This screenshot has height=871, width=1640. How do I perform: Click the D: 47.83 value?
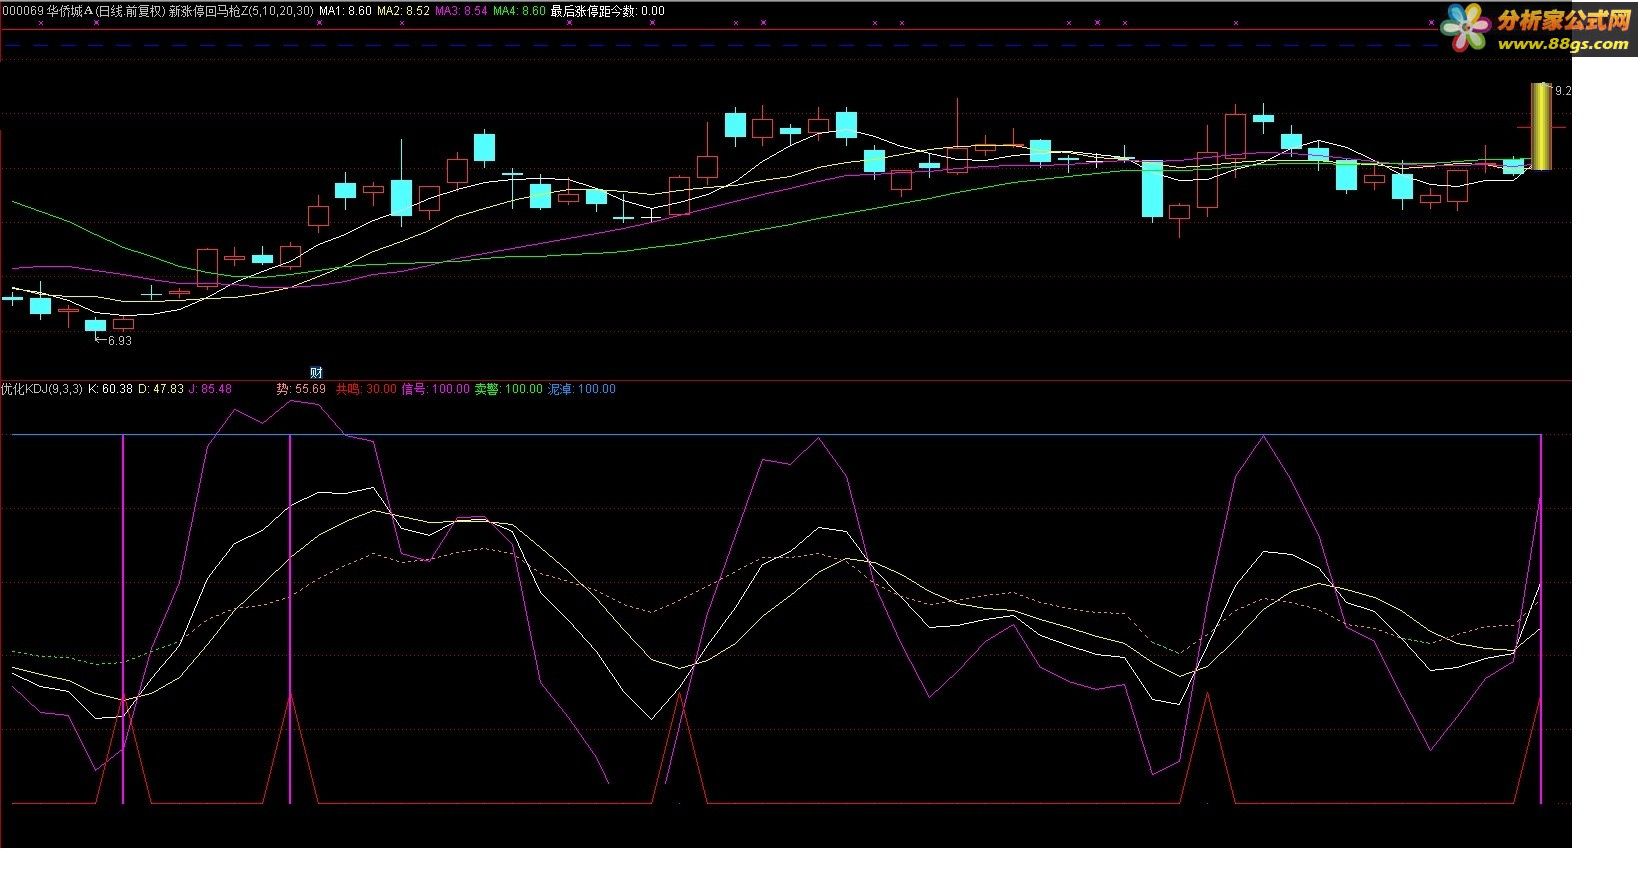point(161,389)
